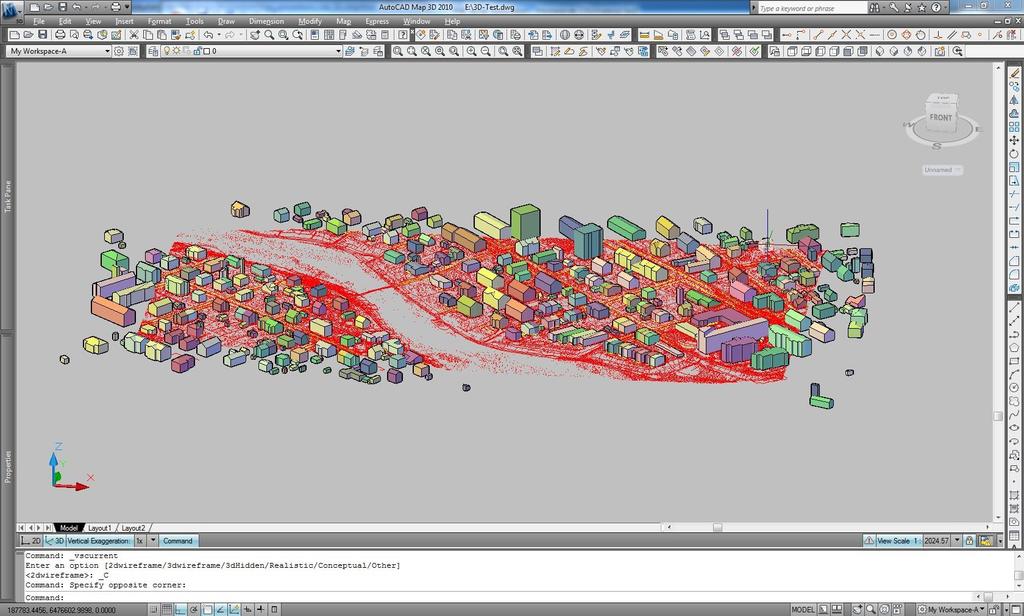Viewport: 1024px width, 616px height.
Task: Click the Zoom Window magnifier in the zoom toolbar
Action: click(397, 51)
